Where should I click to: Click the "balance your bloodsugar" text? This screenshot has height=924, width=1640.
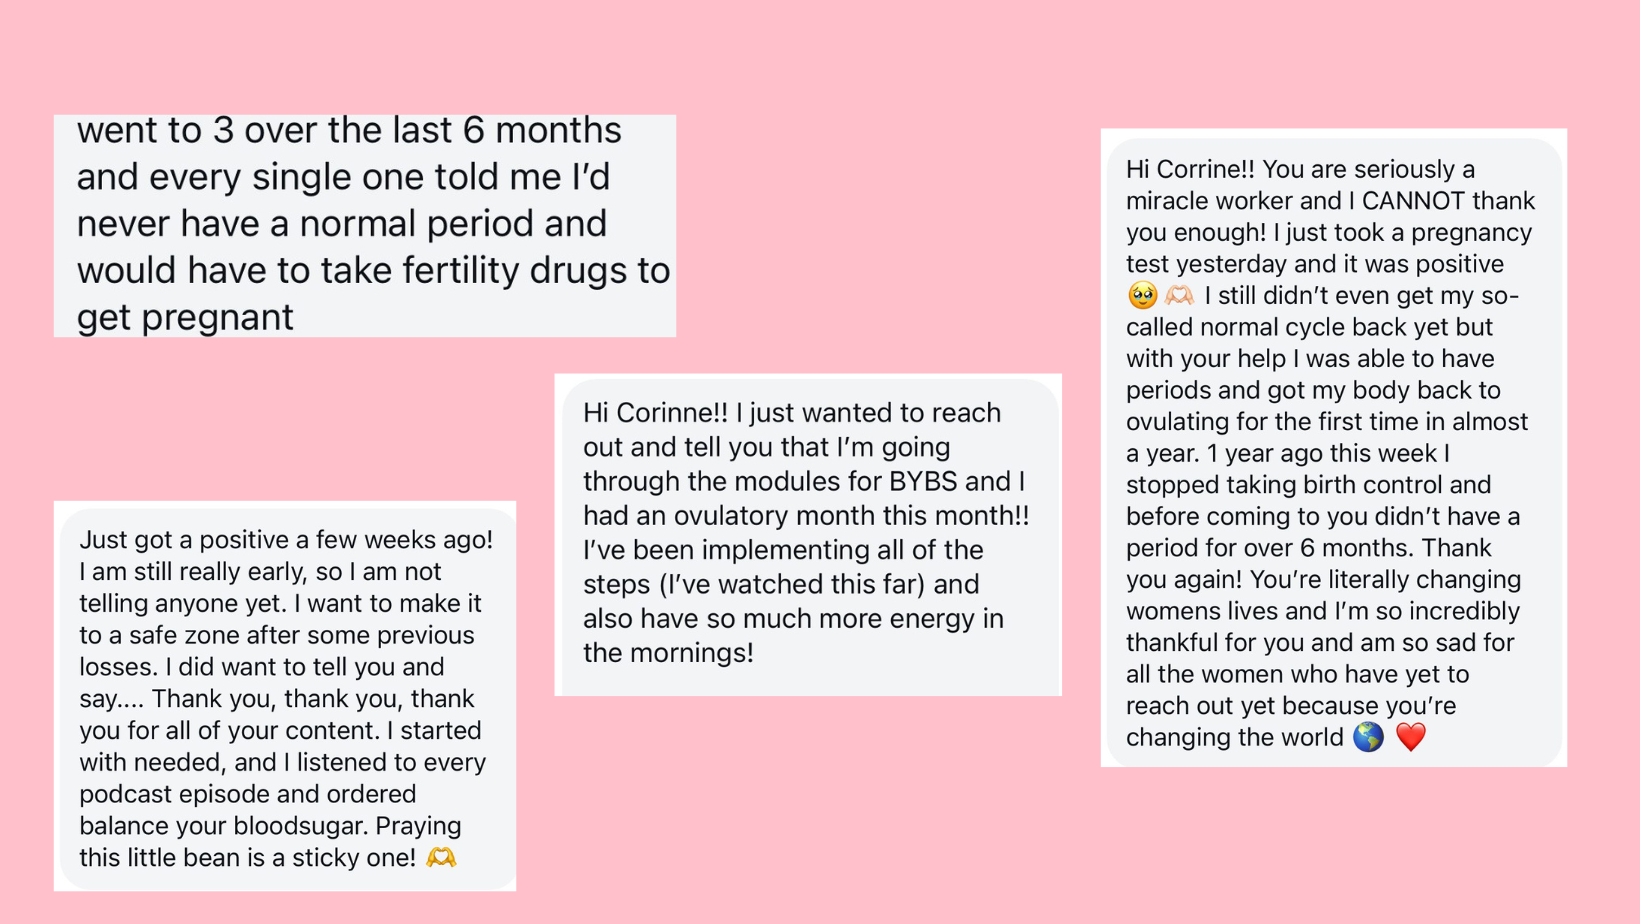(x=220, y=826)
